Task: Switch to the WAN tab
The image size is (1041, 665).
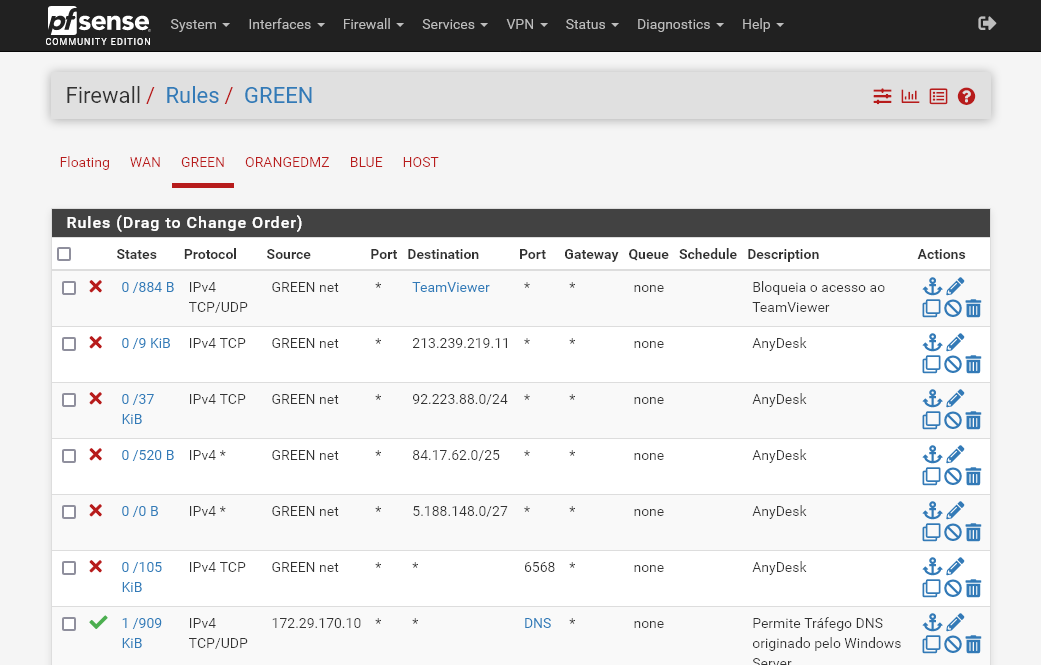Action: (x=145, y=162)
